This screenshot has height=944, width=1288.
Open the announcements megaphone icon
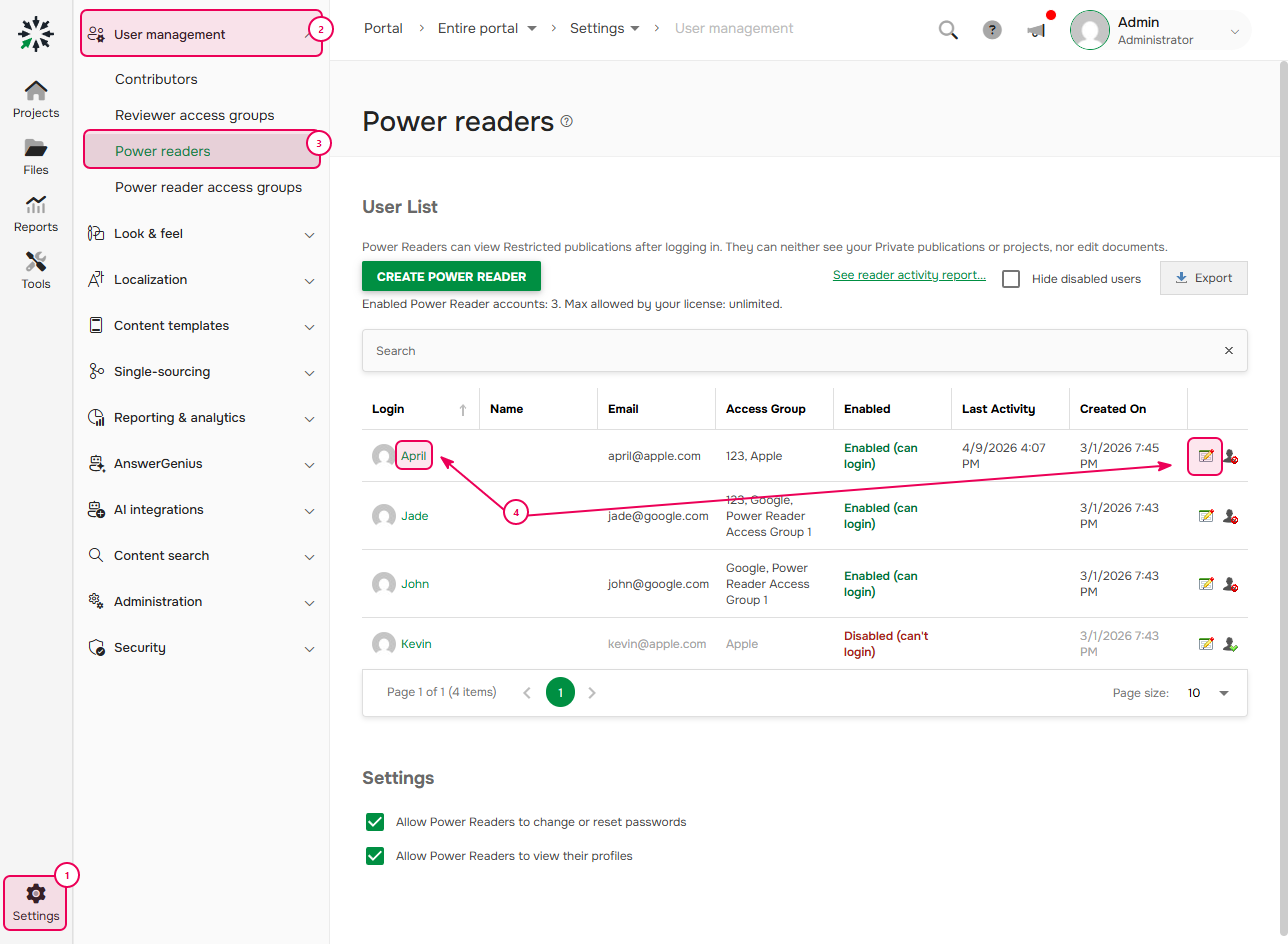click(1037, 30)
